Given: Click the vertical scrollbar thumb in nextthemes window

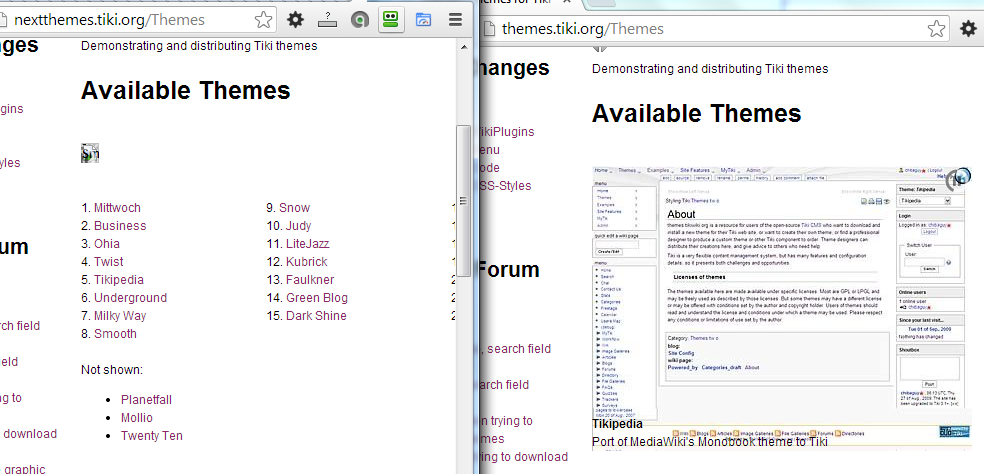Looking at the screenshot, I should click(464, 201).
